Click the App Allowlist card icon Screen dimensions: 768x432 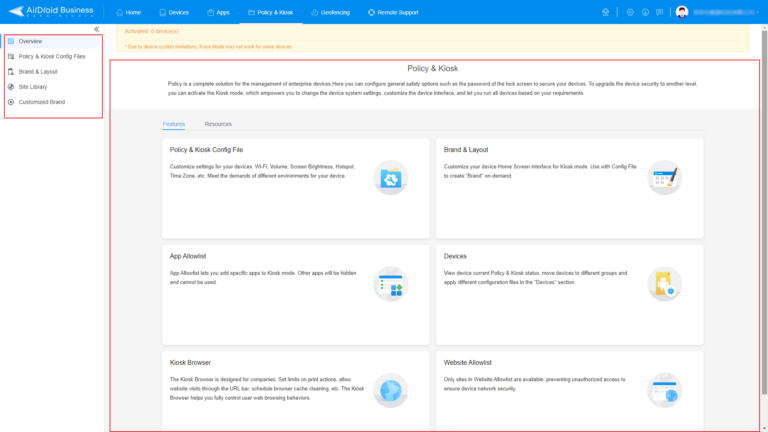pos(390,284)
